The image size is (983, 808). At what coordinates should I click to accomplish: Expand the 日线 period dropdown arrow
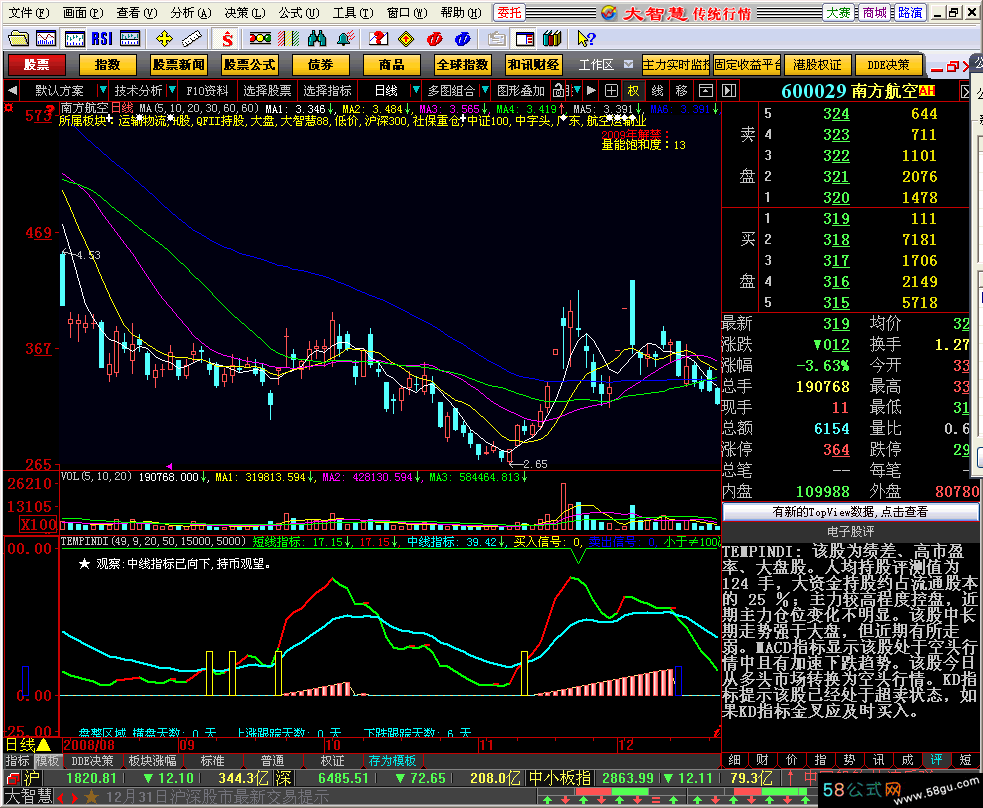(x=415, y=91)
